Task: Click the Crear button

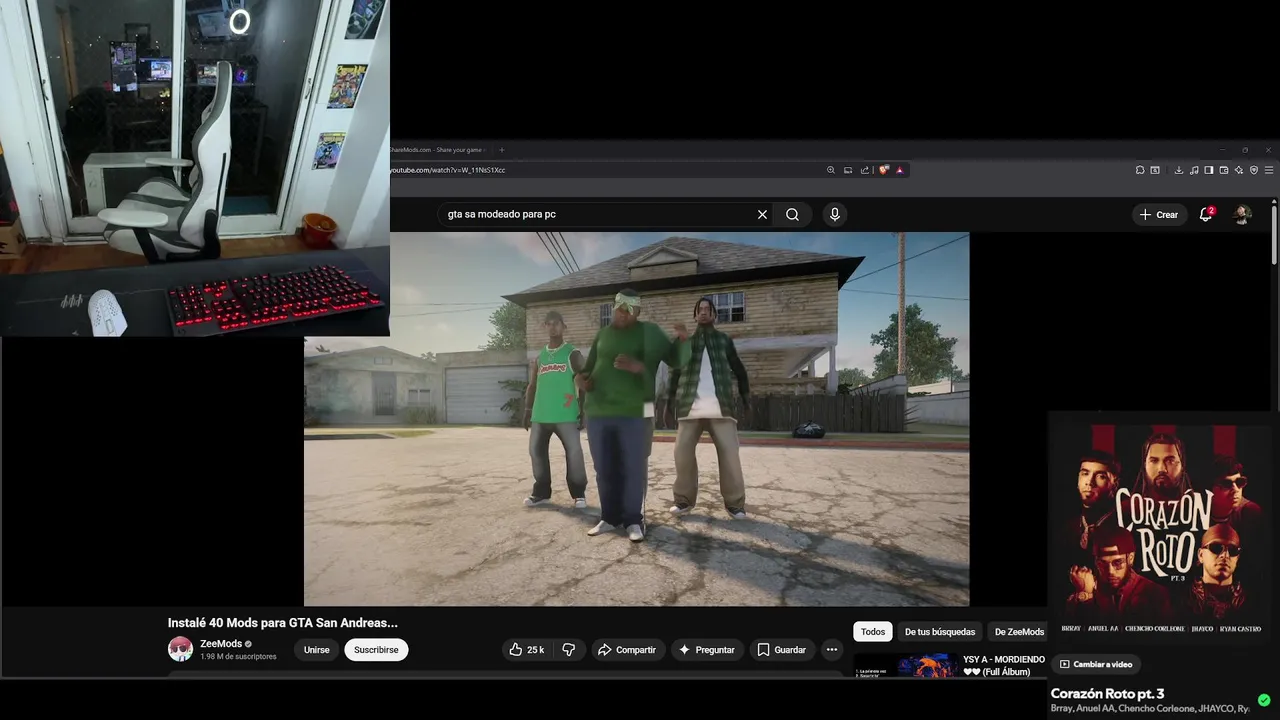Action: pos(1159,214)
